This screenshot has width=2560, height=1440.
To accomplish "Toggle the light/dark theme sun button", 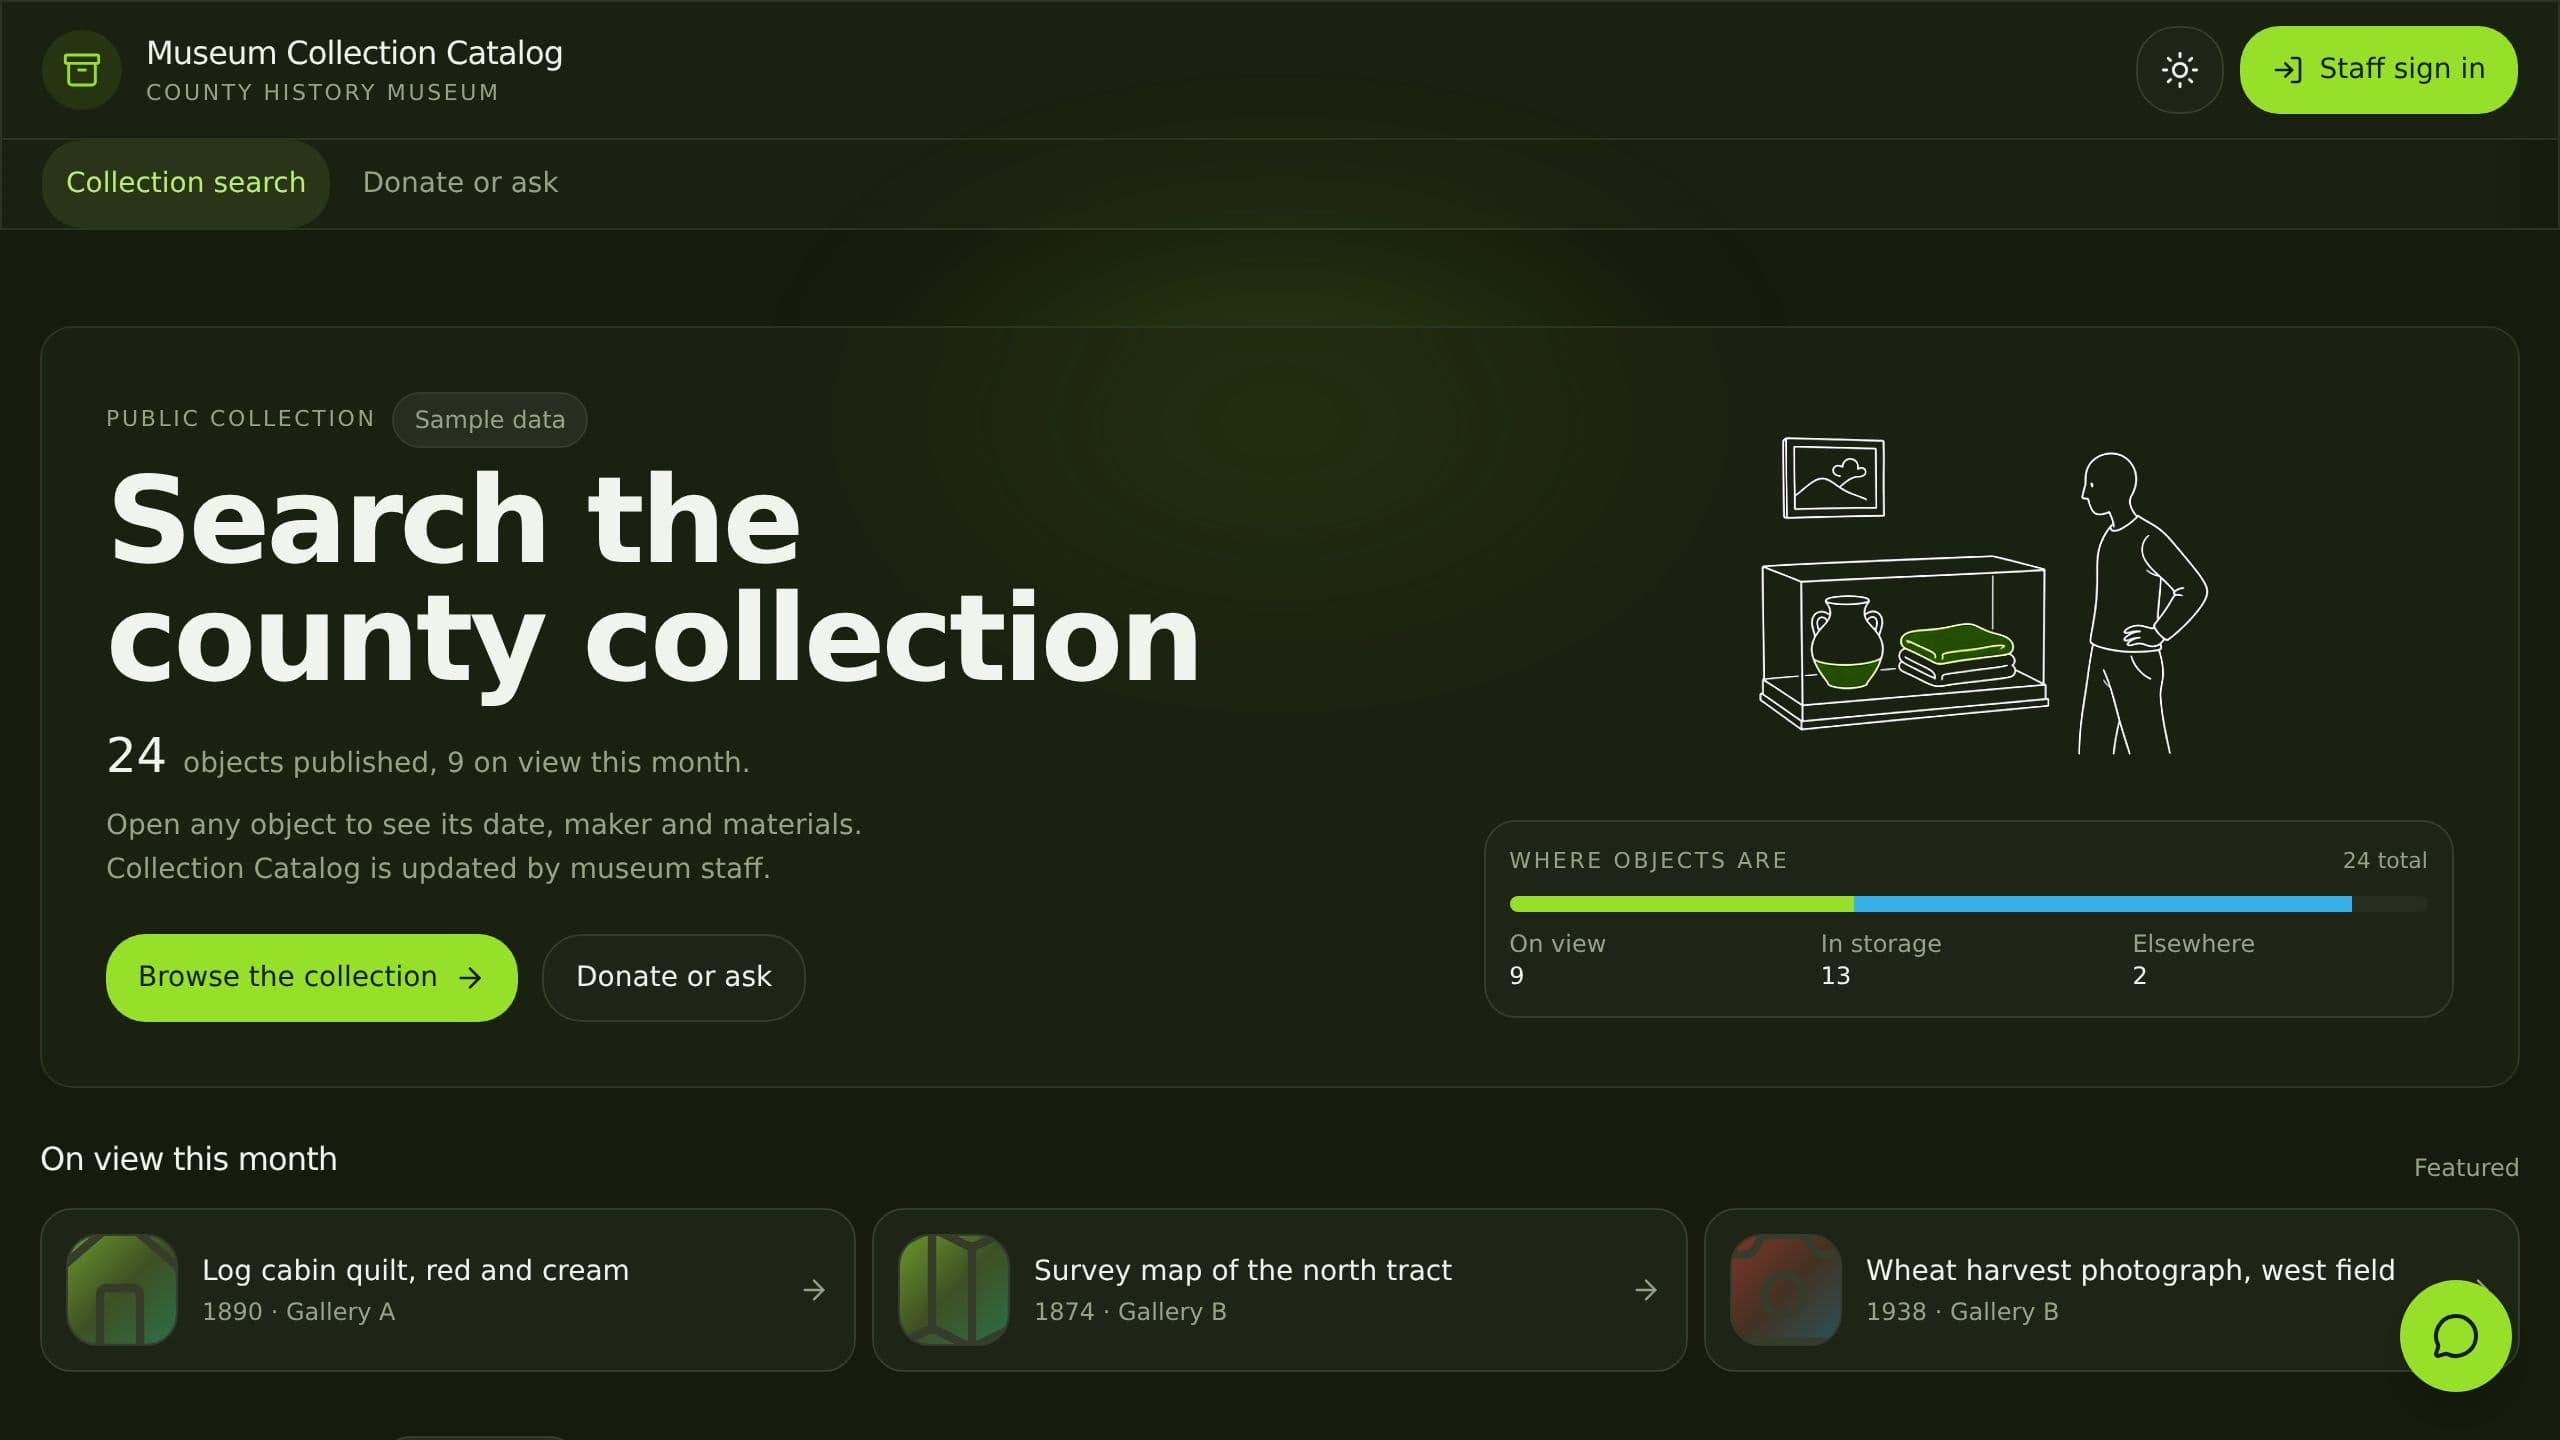I will tap(2179, 70).
